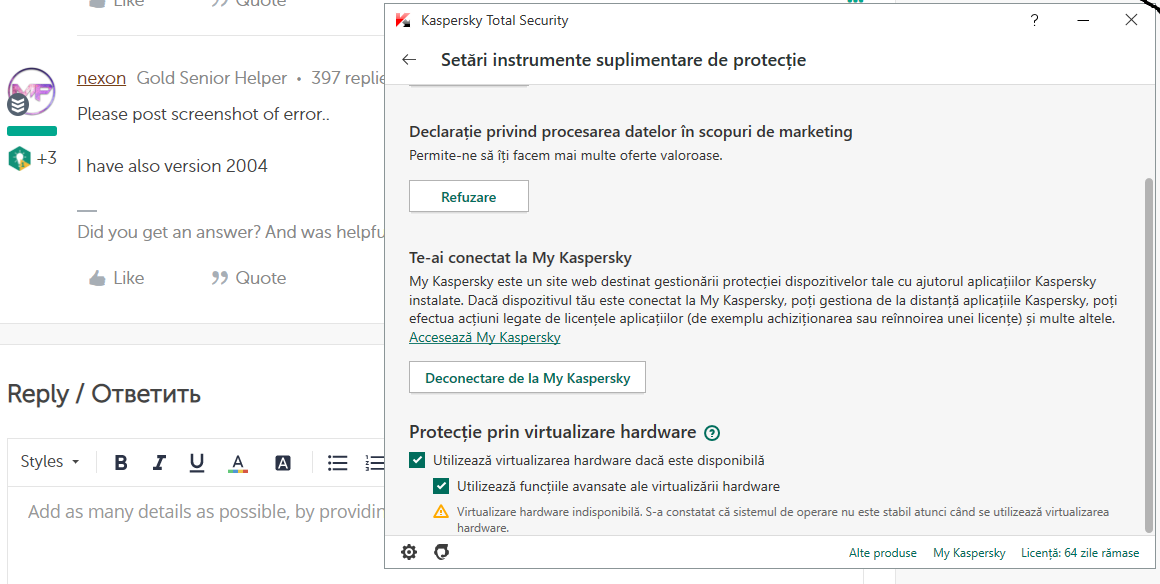This screenshot has height=584, width=1160.
Task: Follow the 'Accesează My Kaspersky' link
Action: tap(485, 338)
